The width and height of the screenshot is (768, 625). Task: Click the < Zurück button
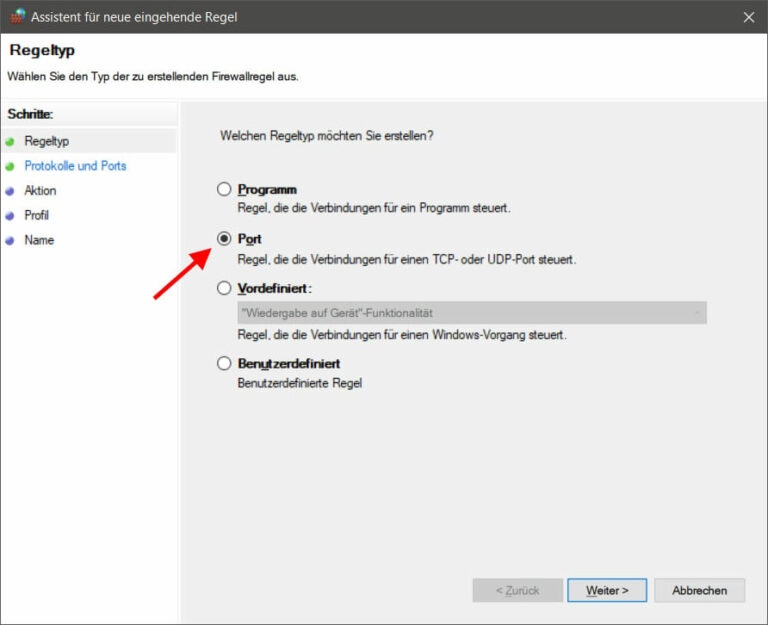coord(517,590)
